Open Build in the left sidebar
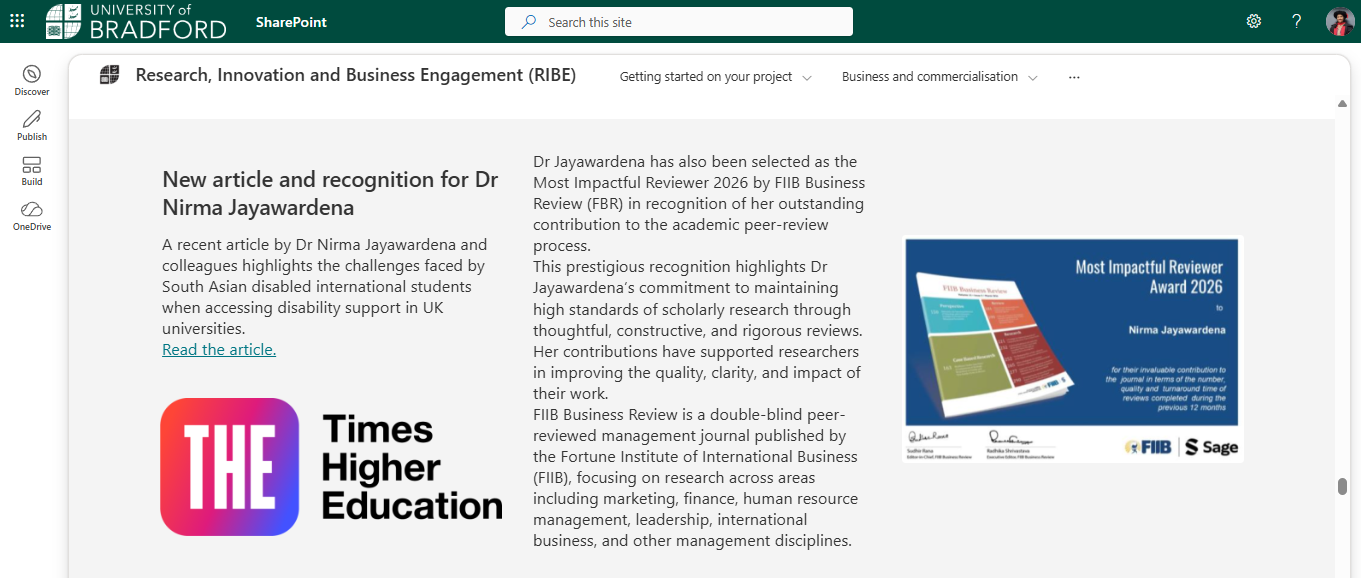This screenshot has height=578, width=1361. point(32,171)
